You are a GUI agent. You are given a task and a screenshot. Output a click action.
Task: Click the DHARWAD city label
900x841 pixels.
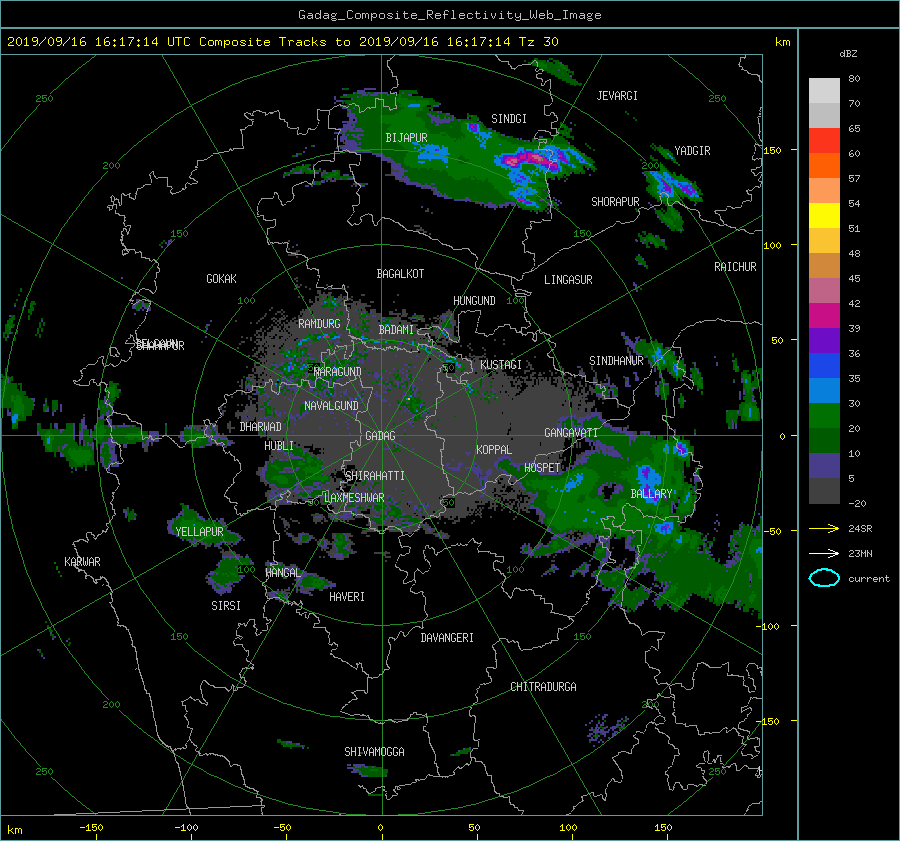[x=261, y=427]
